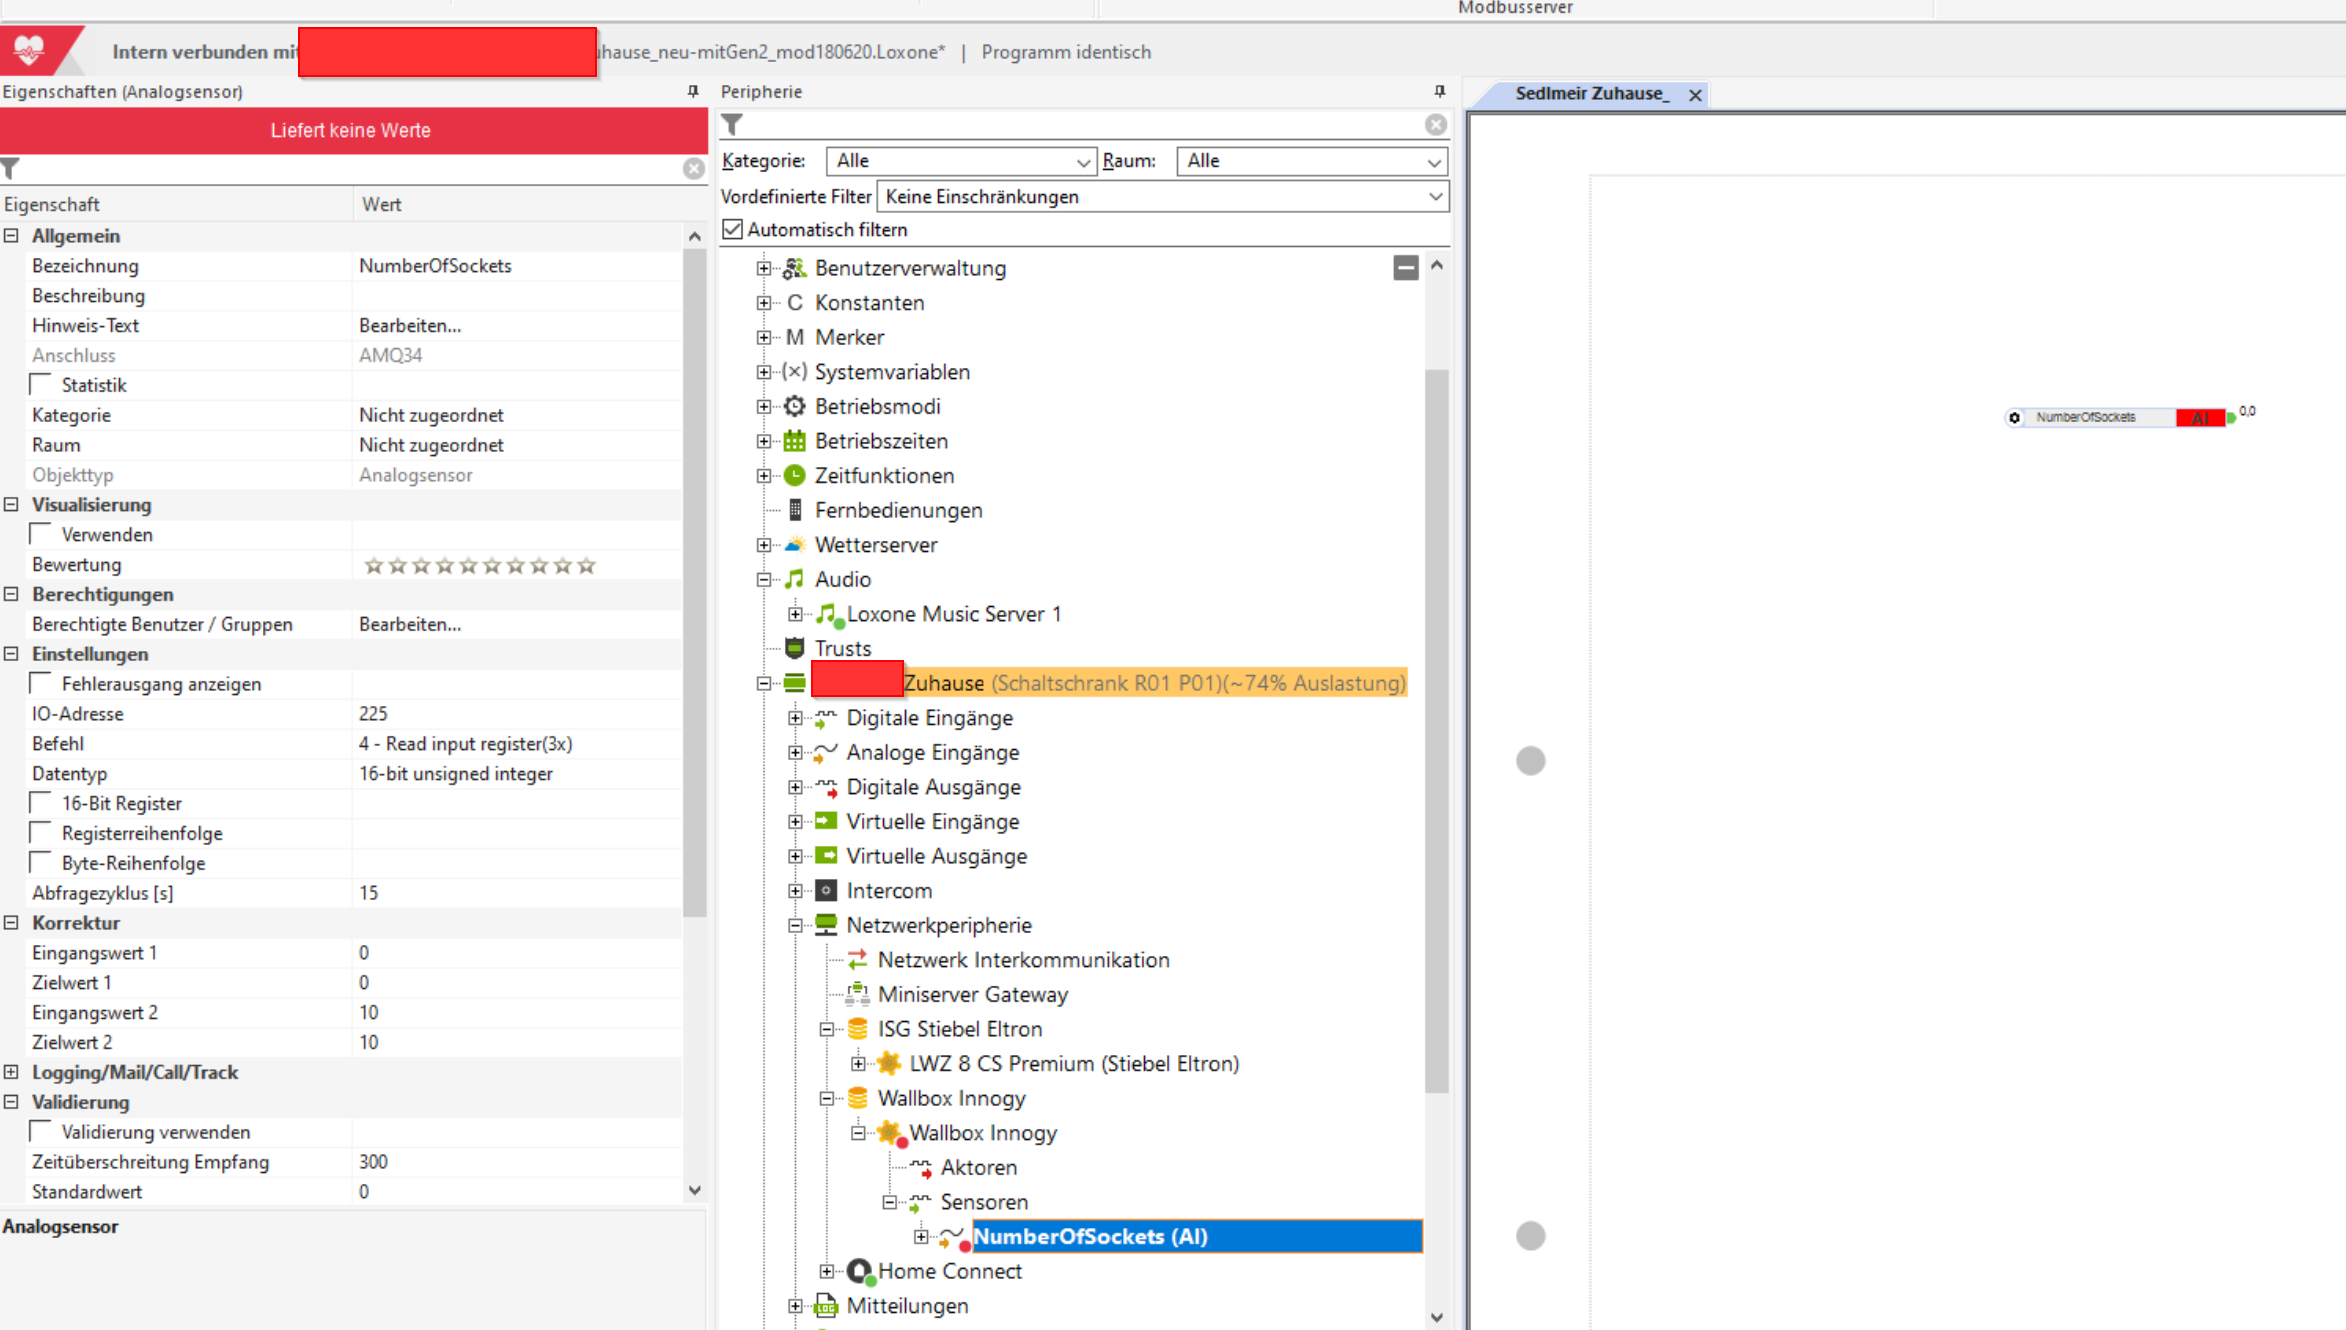Enable Validierung verwenden checkbox
Image resolution: width=2346 pixels, height=1330 pixels.
(x=42, y=1132)
